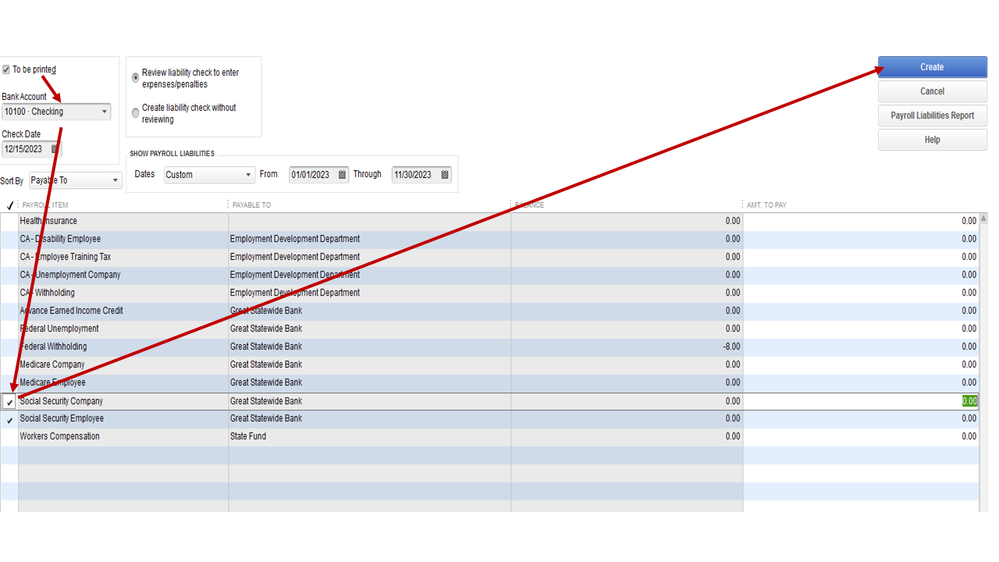Viewport: 999px width, 562px height.
Task: Edit Social Security Company amount to pay
Action: (860, 401)
